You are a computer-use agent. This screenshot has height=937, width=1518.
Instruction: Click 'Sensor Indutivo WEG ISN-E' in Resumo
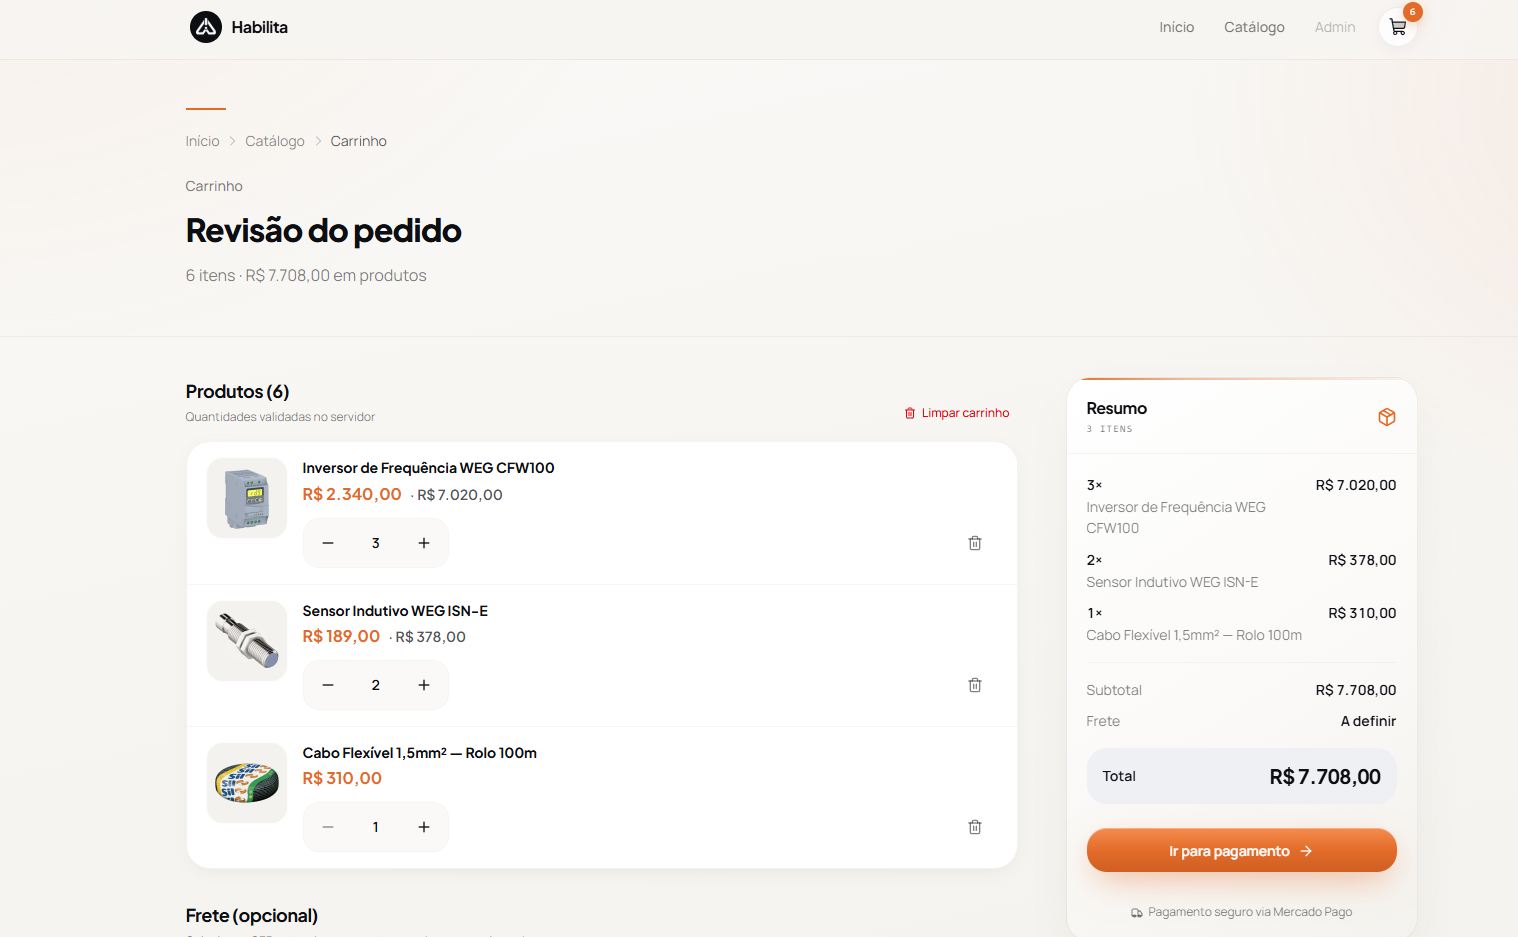1172,582
